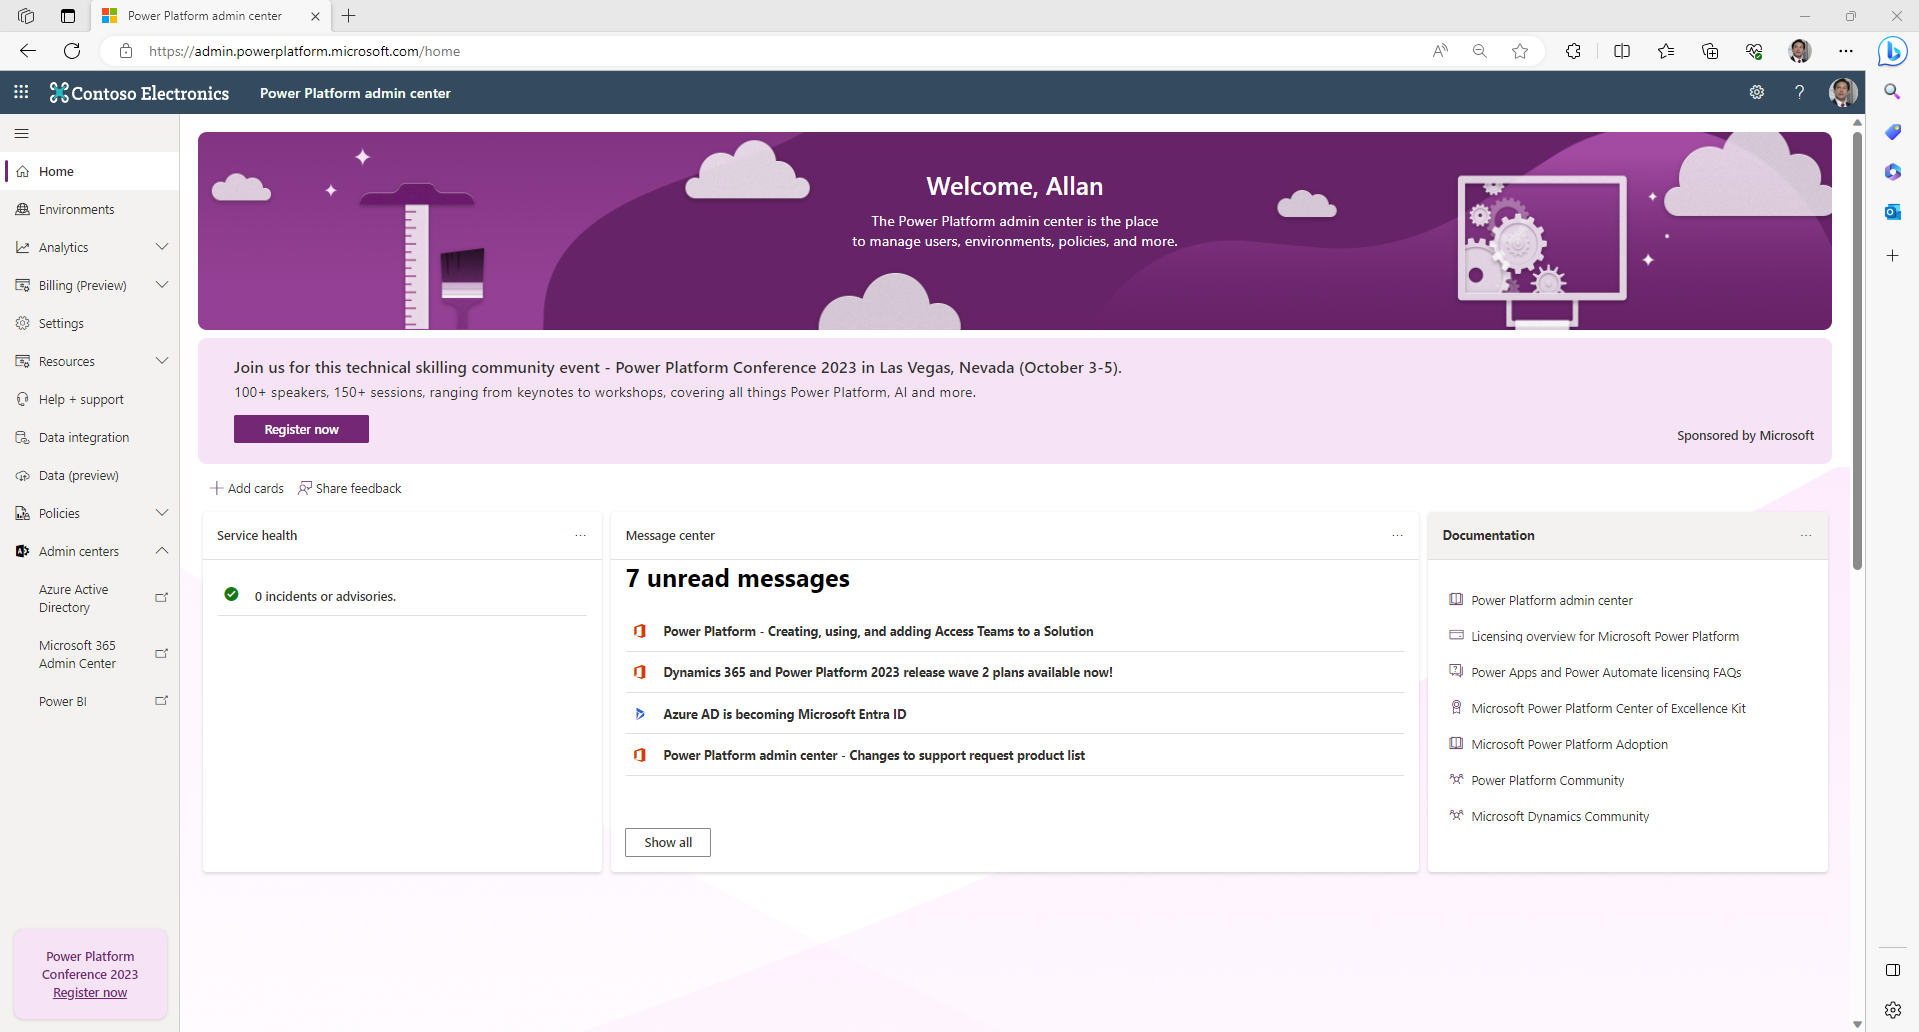
Task: Select Home in the navigation pane
Action: tap(56, 171)
